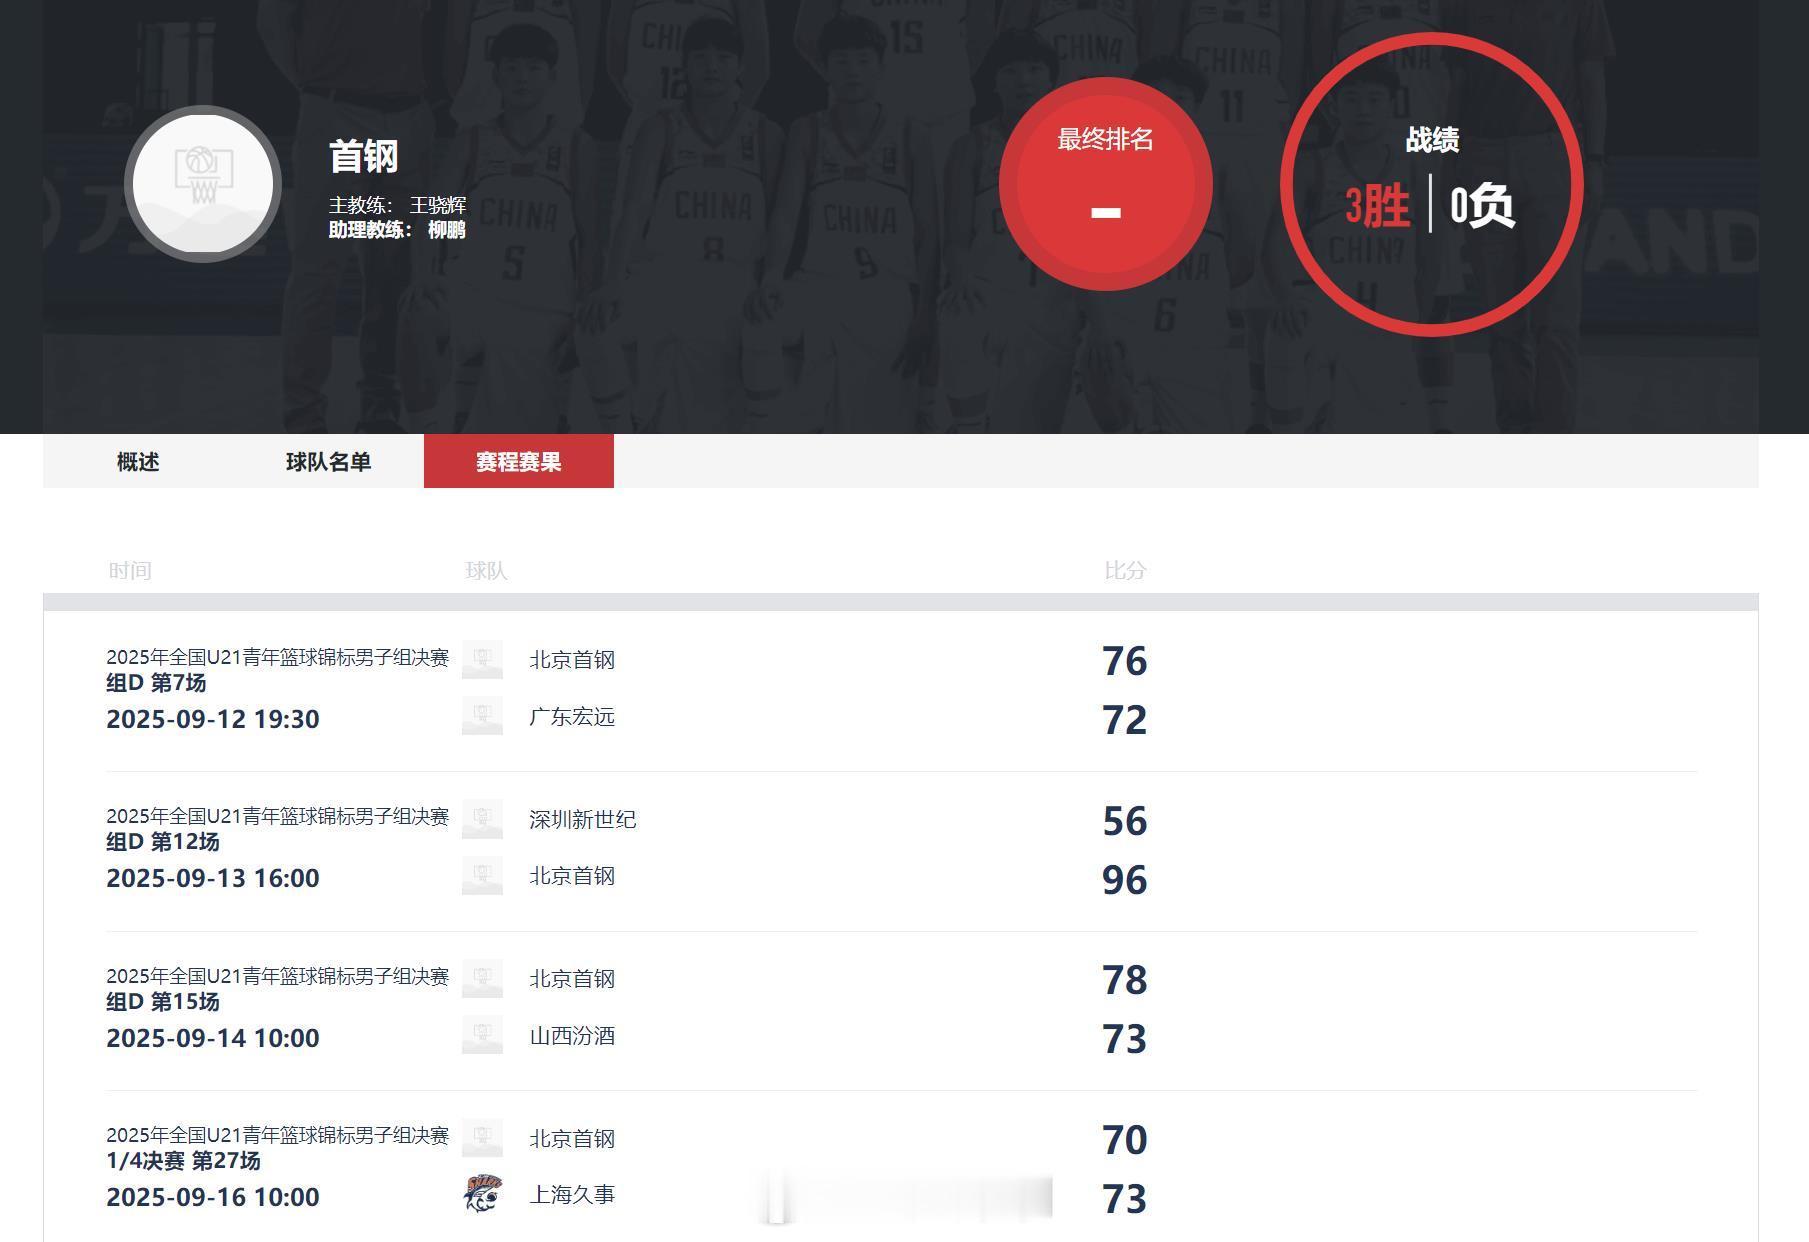Open the 球队名单 tab
The height and width of the screenshot is (1242, 1809).
coord(328,461)
